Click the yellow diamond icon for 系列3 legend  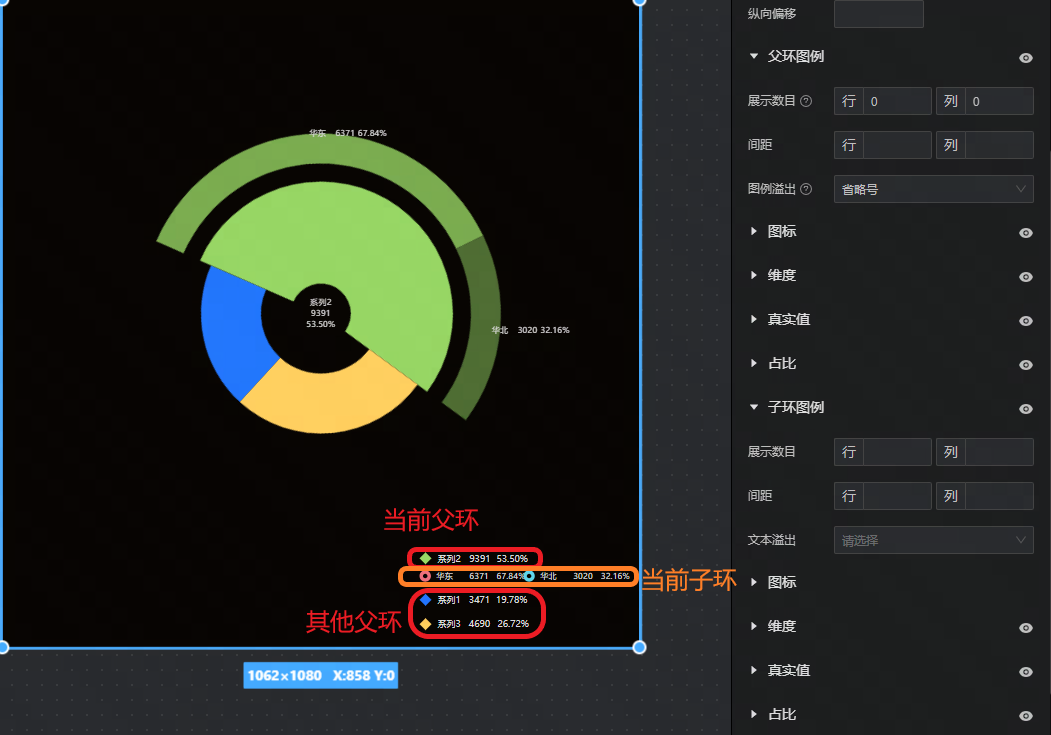(x=425, y=624)
